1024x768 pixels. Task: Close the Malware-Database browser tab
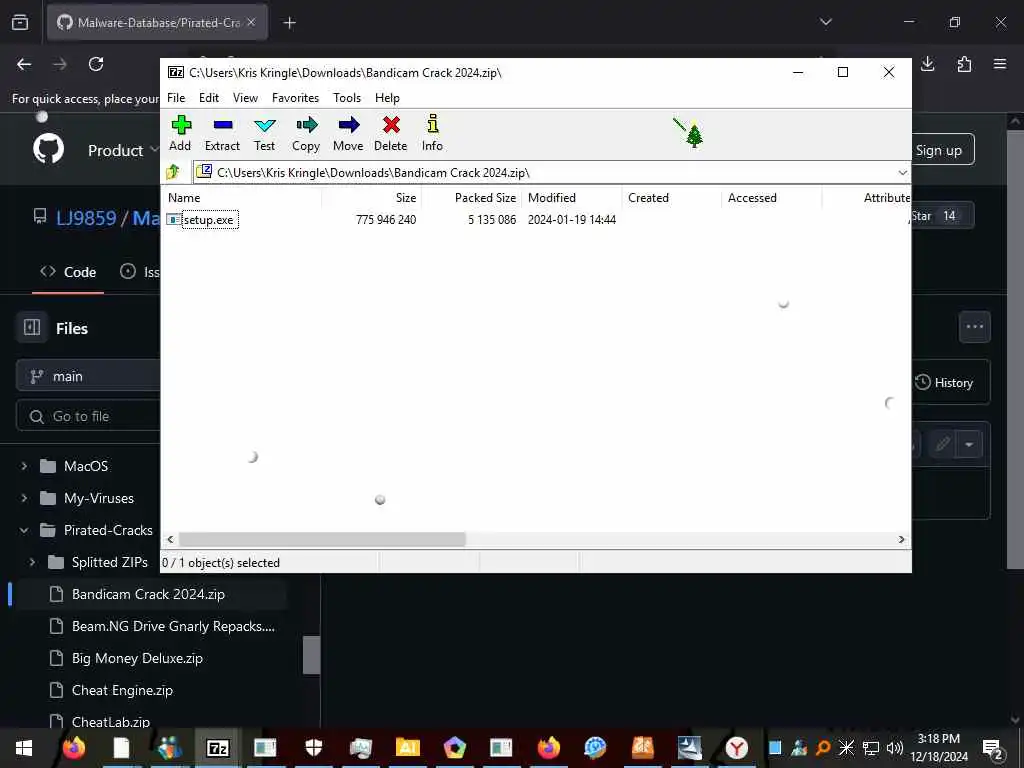coord(251,22)
